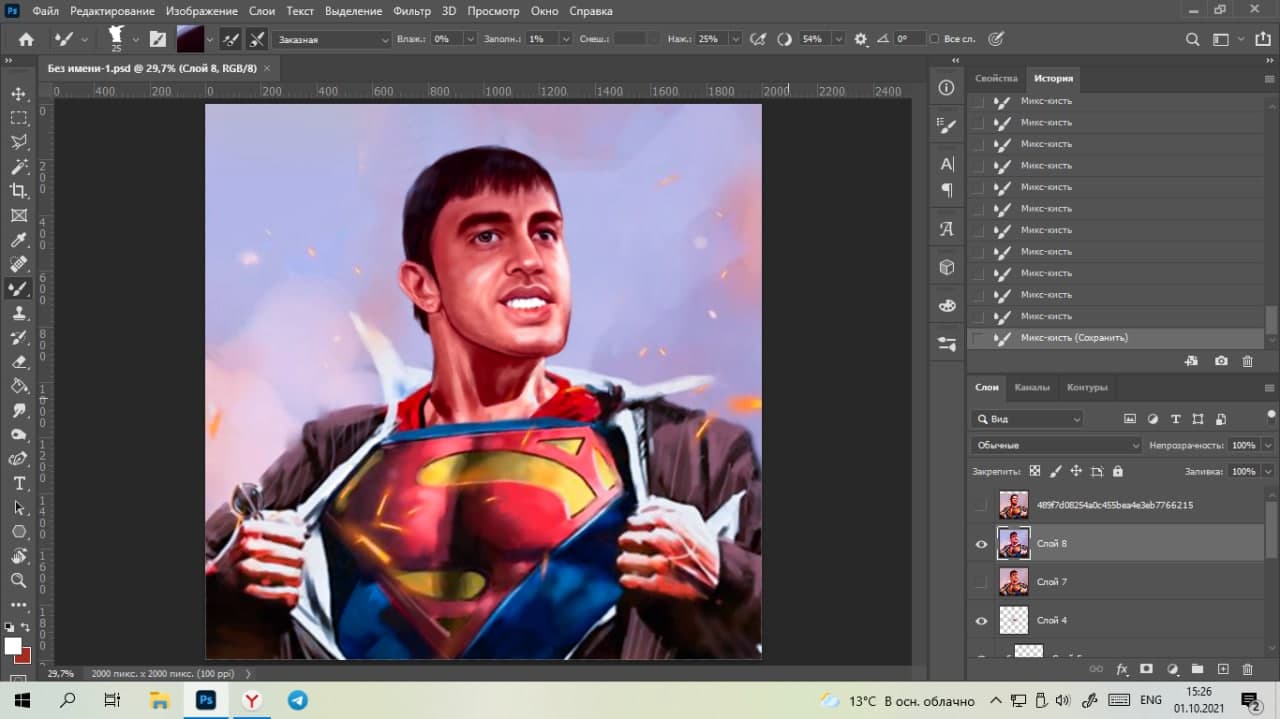Click the foreground color swatch

tap(13, 646)
